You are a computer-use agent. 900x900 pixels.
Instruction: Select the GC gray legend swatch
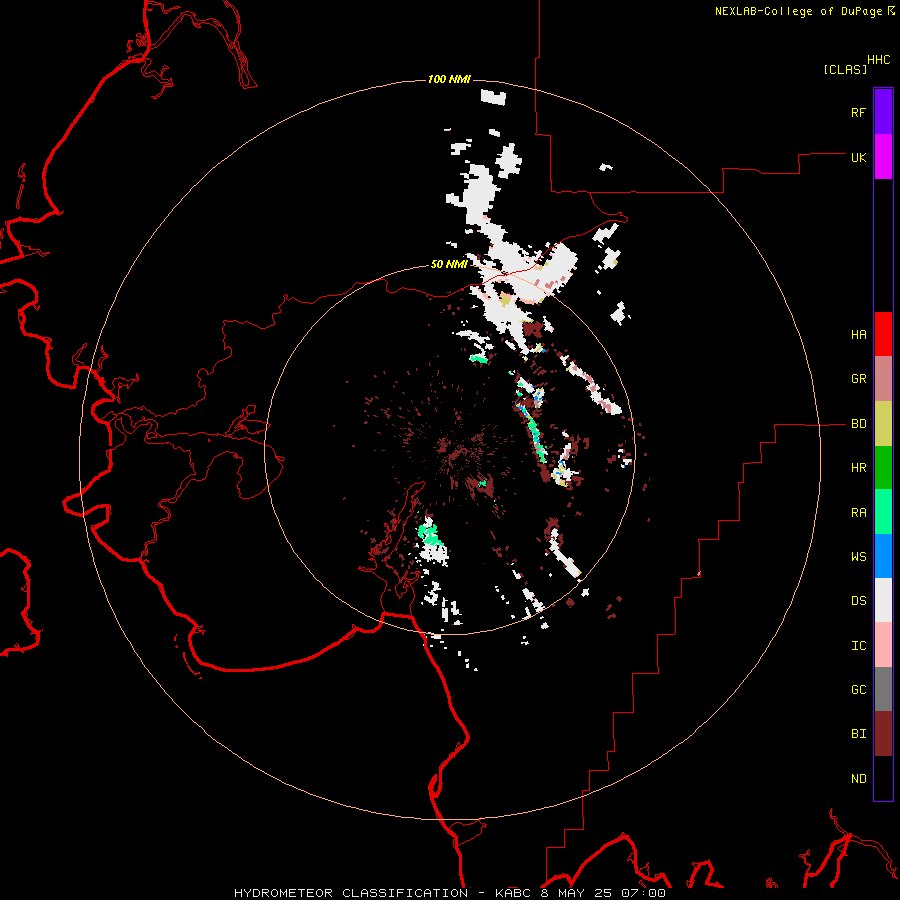pos(883,689)
